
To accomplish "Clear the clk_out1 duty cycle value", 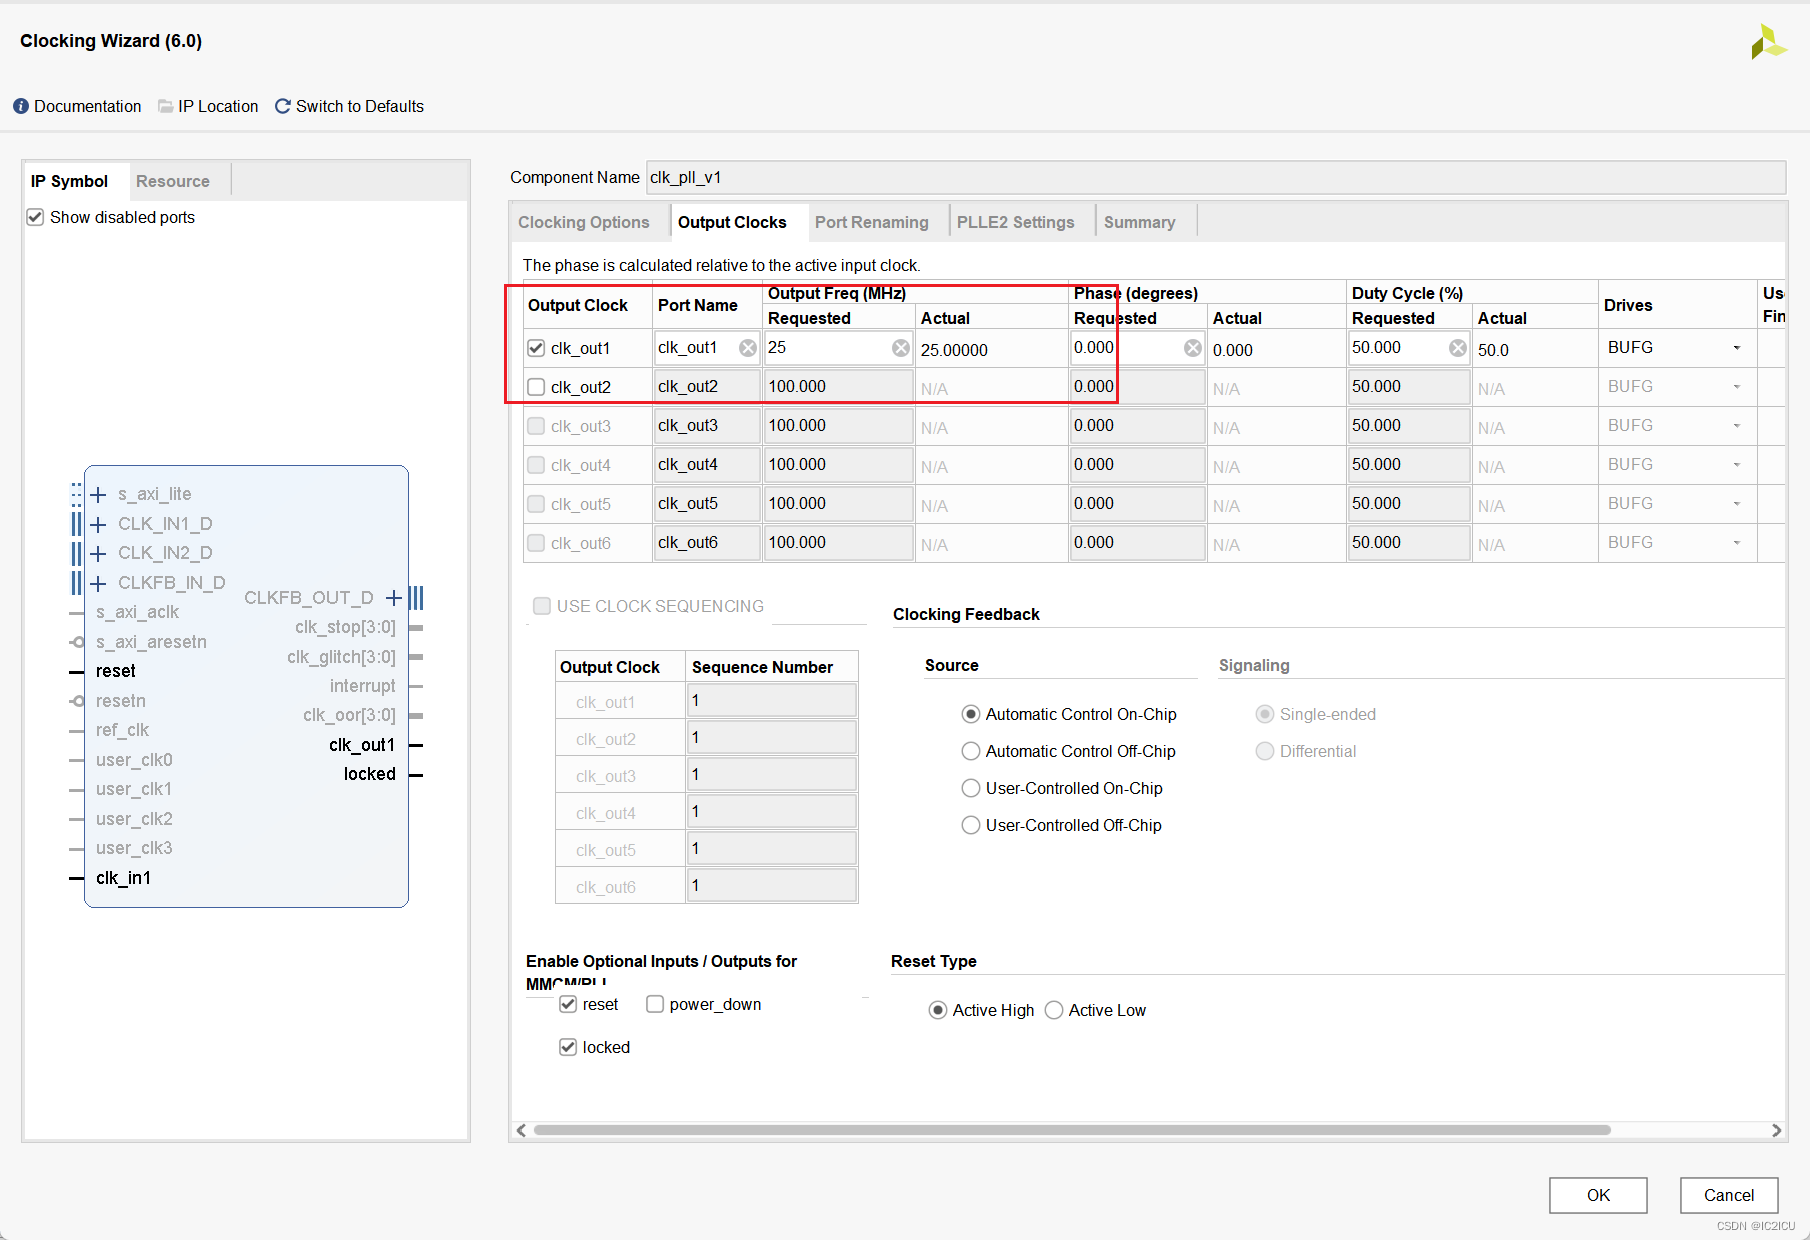I will (x=1458, y=348).
